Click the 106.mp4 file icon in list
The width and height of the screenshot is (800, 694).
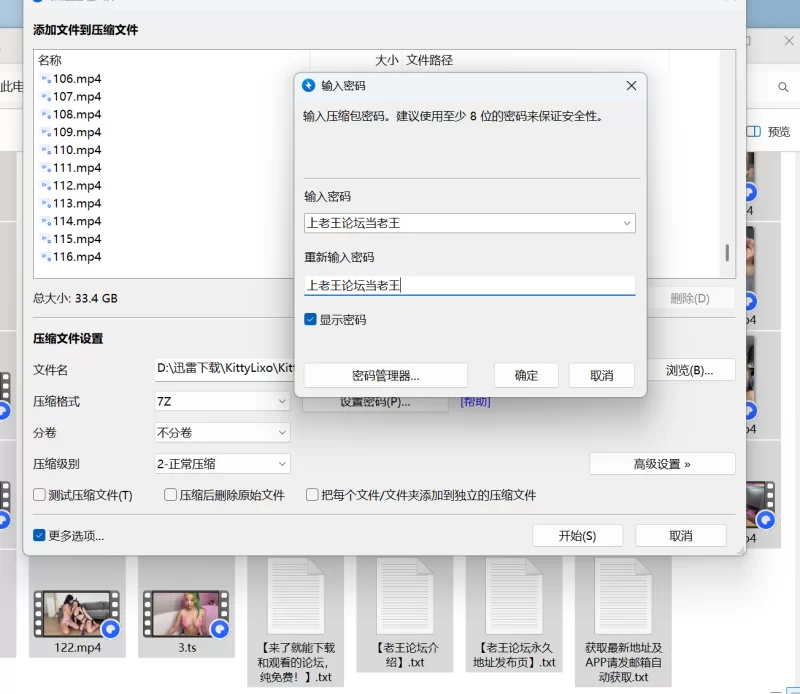(x=46, y=79)
